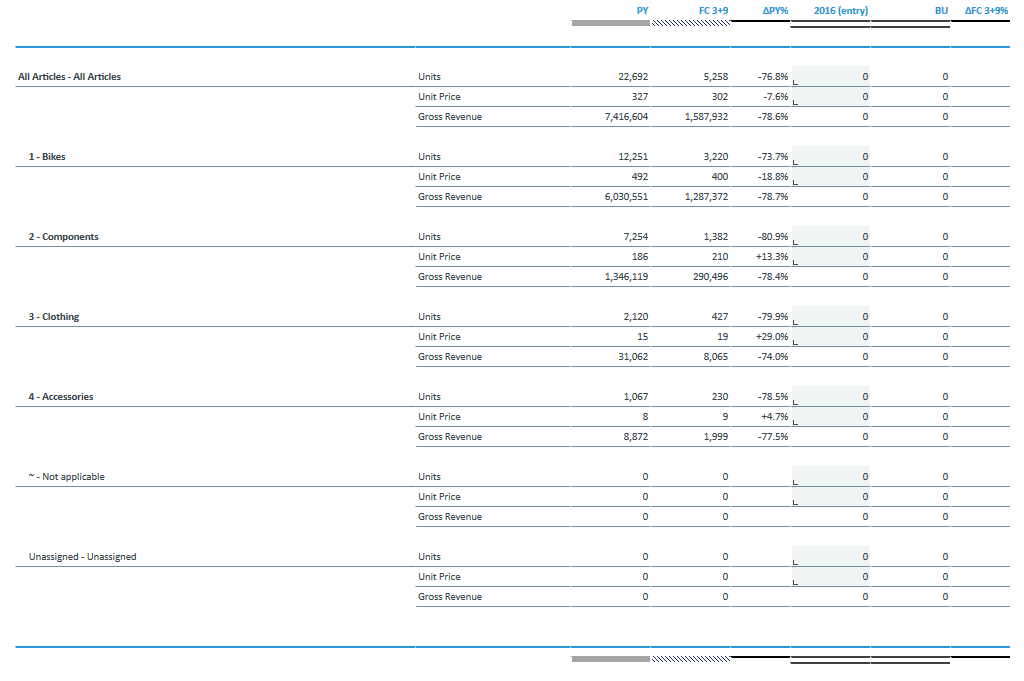1024x681 pixels.
Task: Select the entry marker in All Articles Units cell
Action: (x=795, y=80)
